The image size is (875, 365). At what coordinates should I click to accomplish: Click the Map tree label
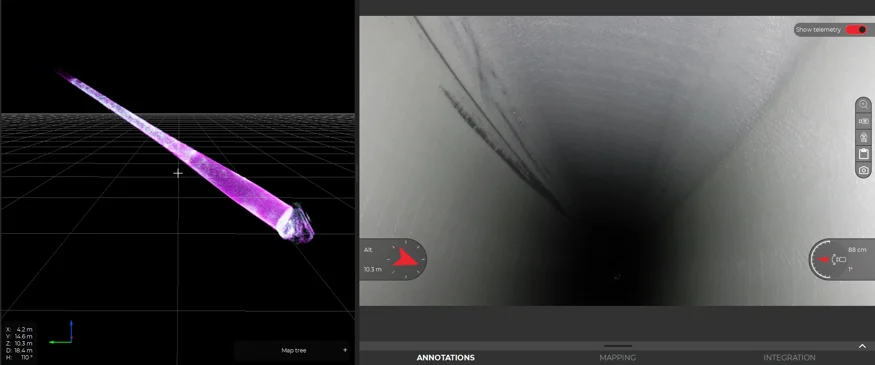pos(294,350)
